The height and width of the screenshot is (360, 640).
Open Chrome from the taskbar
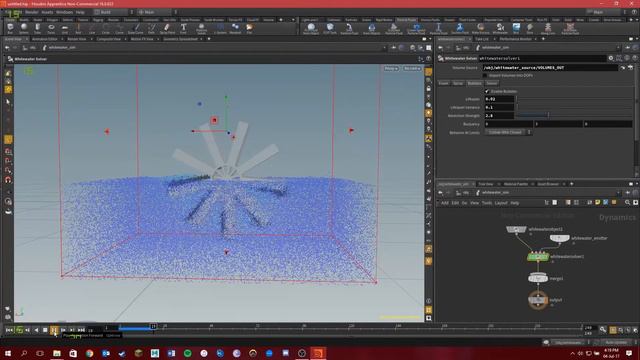89,353
